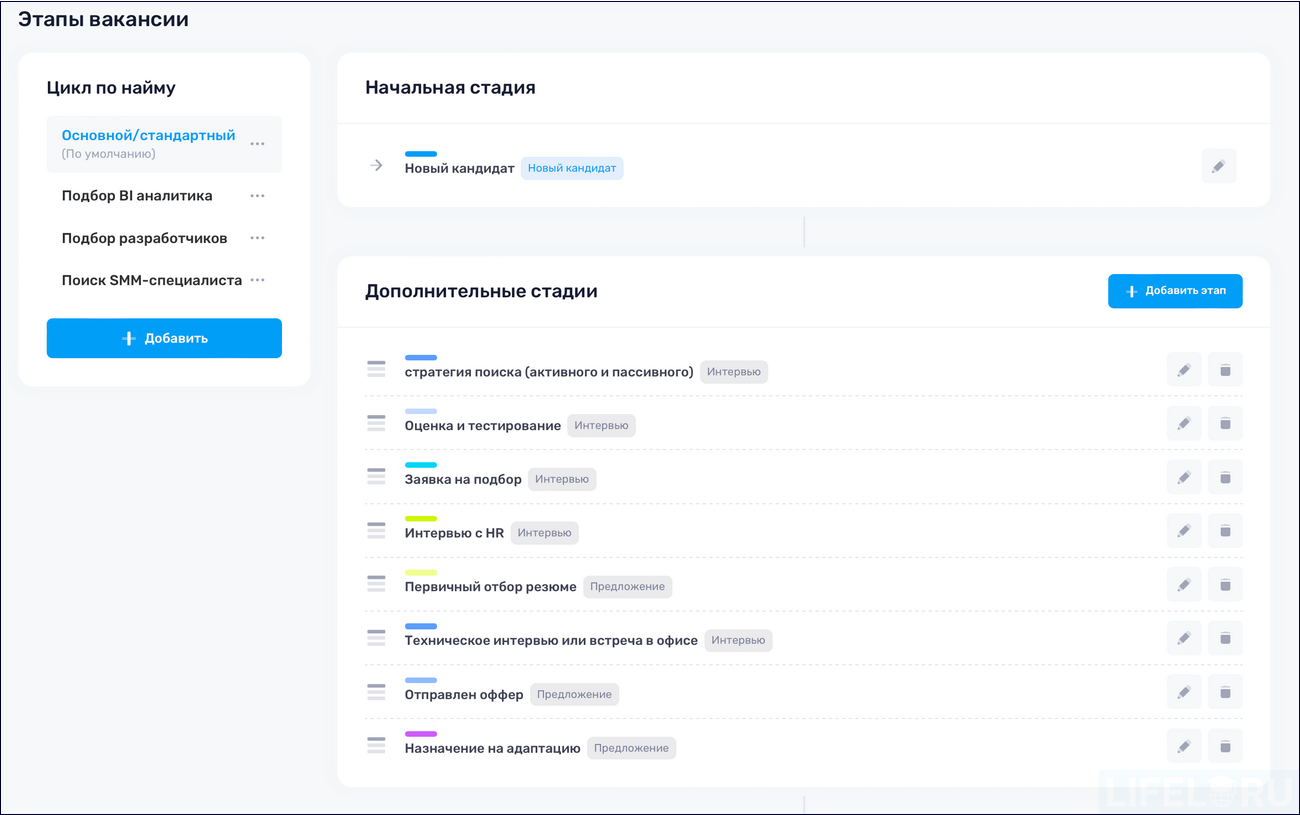Edit the Назначение на адаптацию stage
Viewport: 1300px width, 815px height.
[x=1184, y=746]
